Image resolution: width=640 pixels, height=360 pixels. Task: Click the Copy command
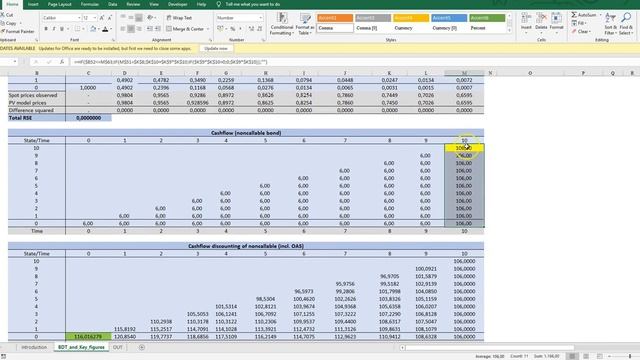pos(9,23)
